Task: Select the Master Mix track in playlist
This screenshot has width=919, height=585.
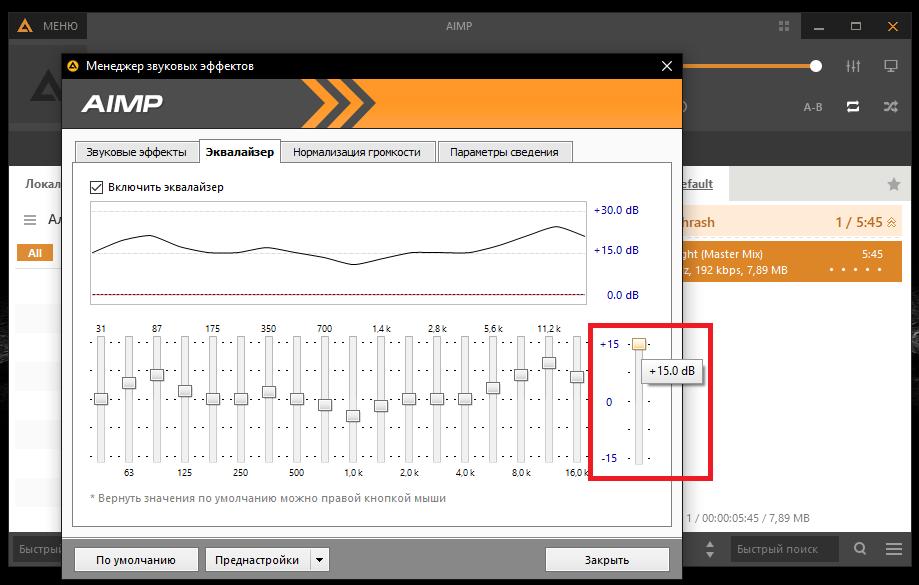Action: 792,262
